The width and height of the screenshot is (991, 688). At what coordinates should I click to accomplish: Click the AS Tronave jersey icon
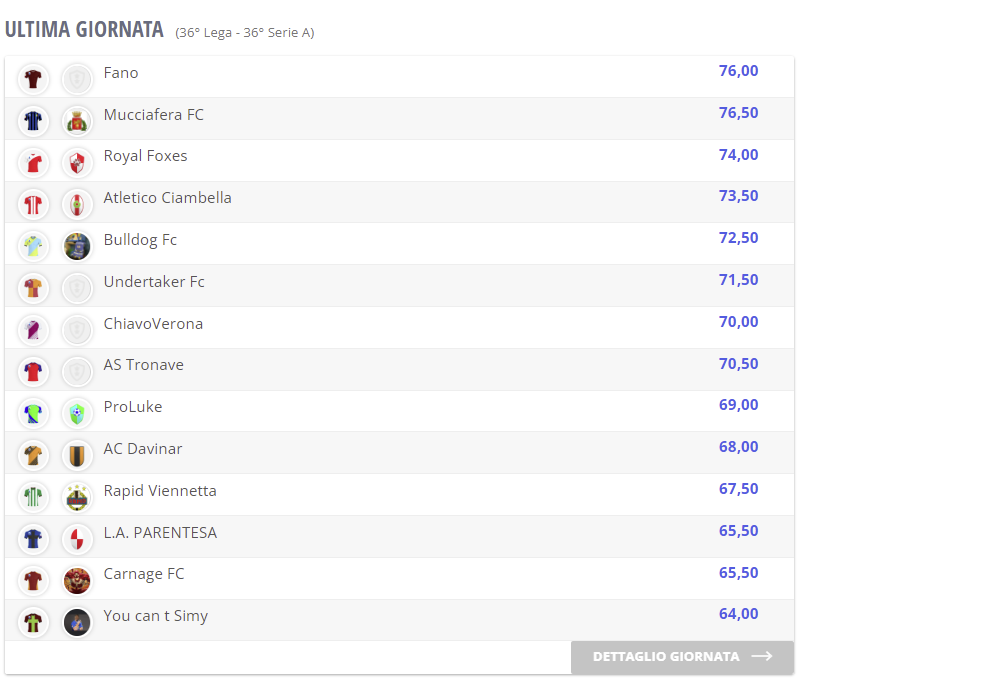[33, 371]
